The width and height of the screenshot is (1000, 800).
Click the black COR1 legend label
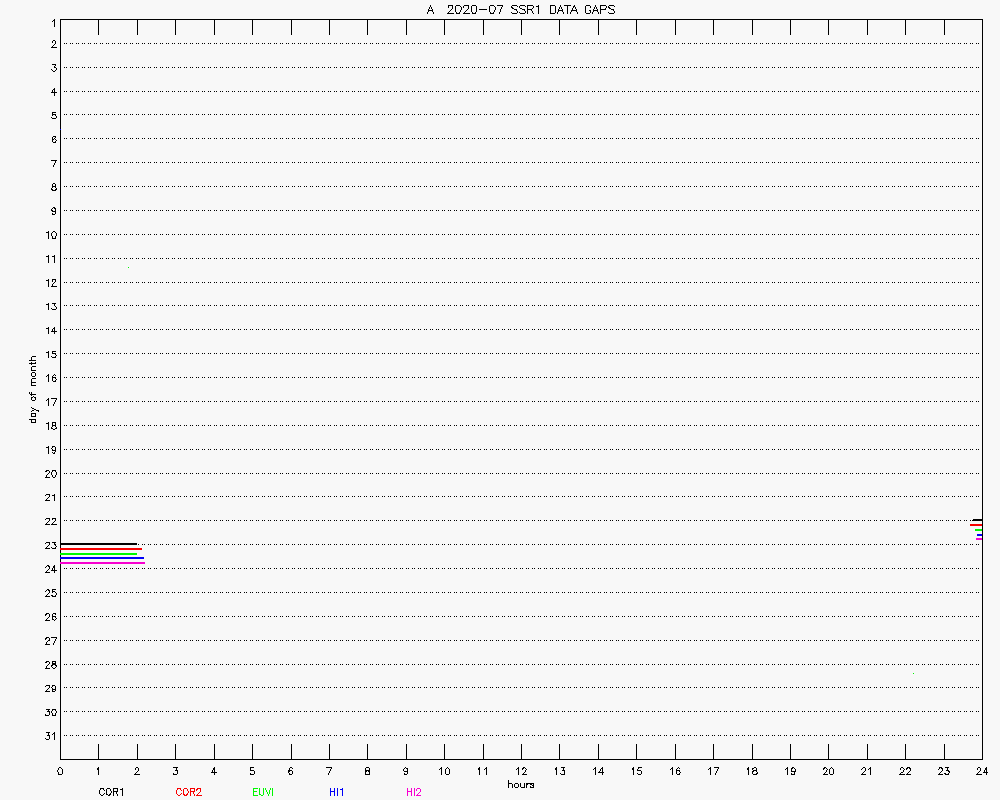point(111,792)
